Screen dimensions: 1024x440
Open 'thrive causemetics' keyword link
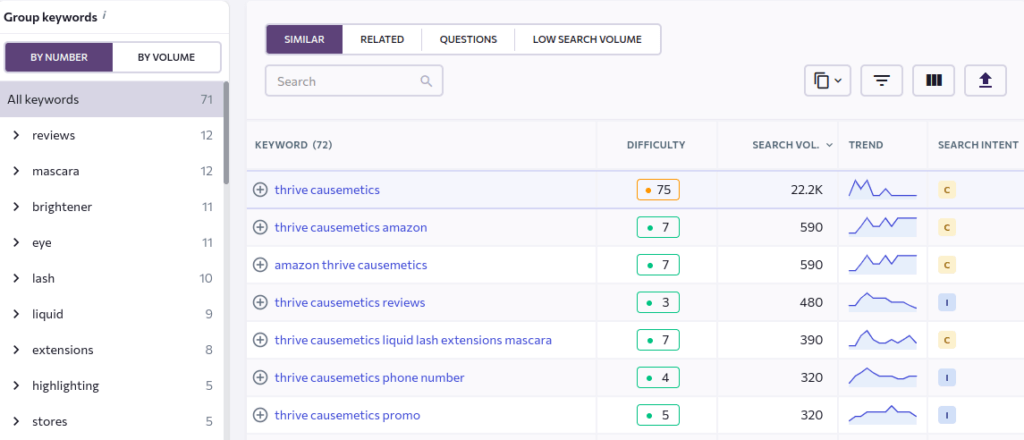tap(327, 190)
